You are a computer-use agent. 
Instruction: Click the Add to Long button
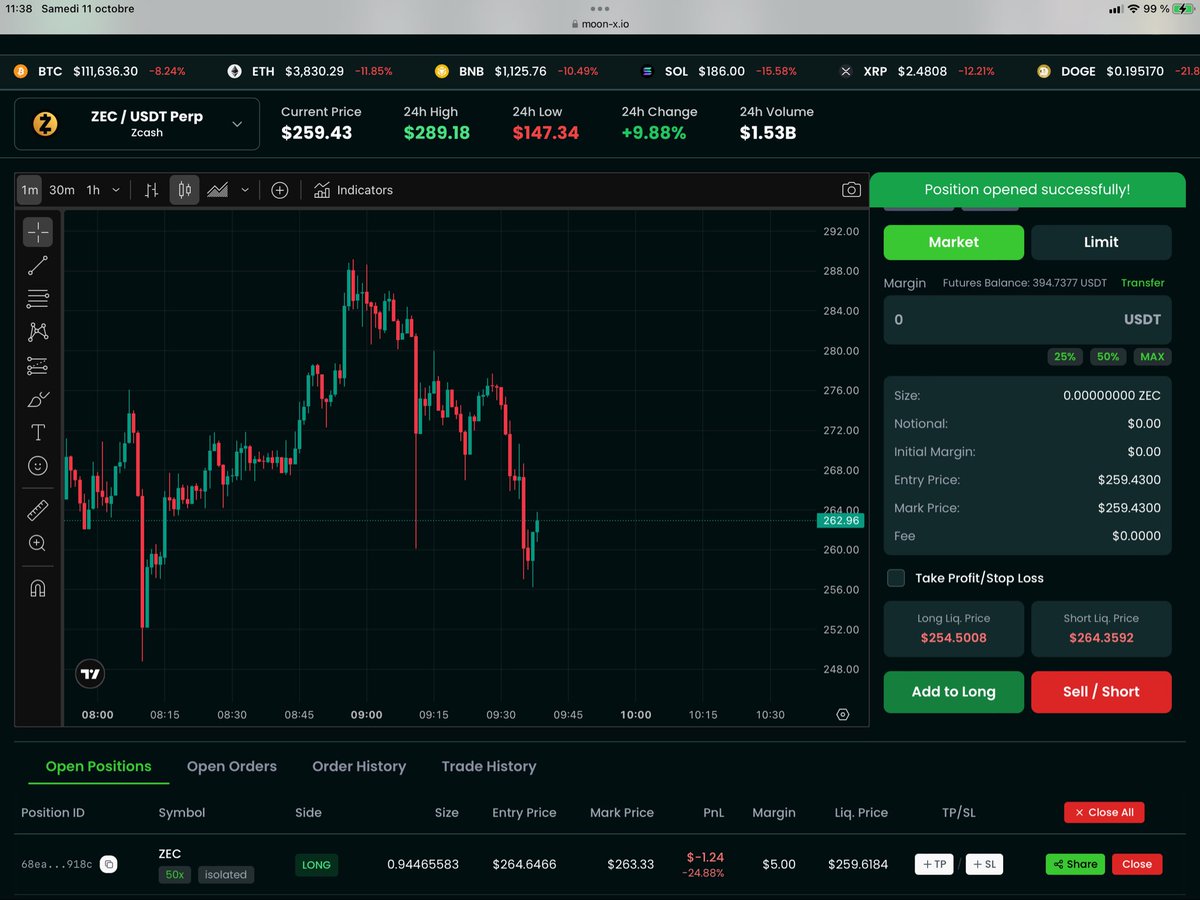point(954,692)
